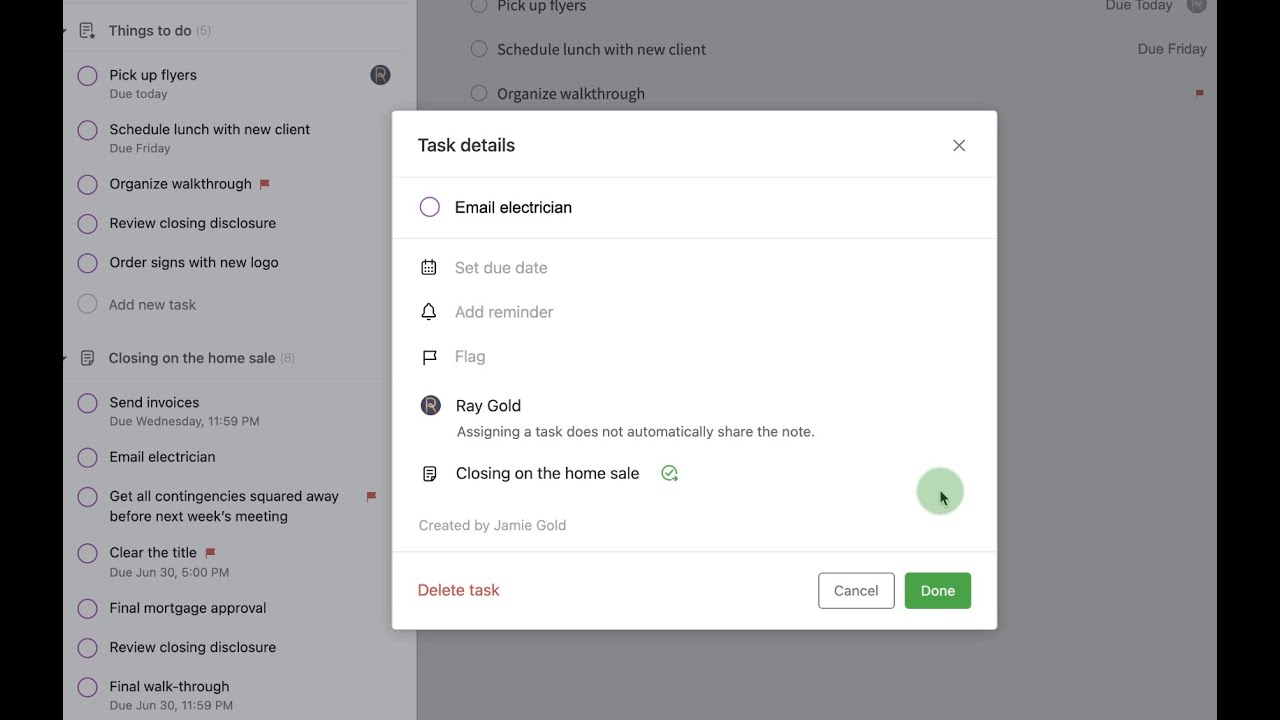Open Final walk-through task text
Screen dimensions: 1280x720
[x=169, y=686]
